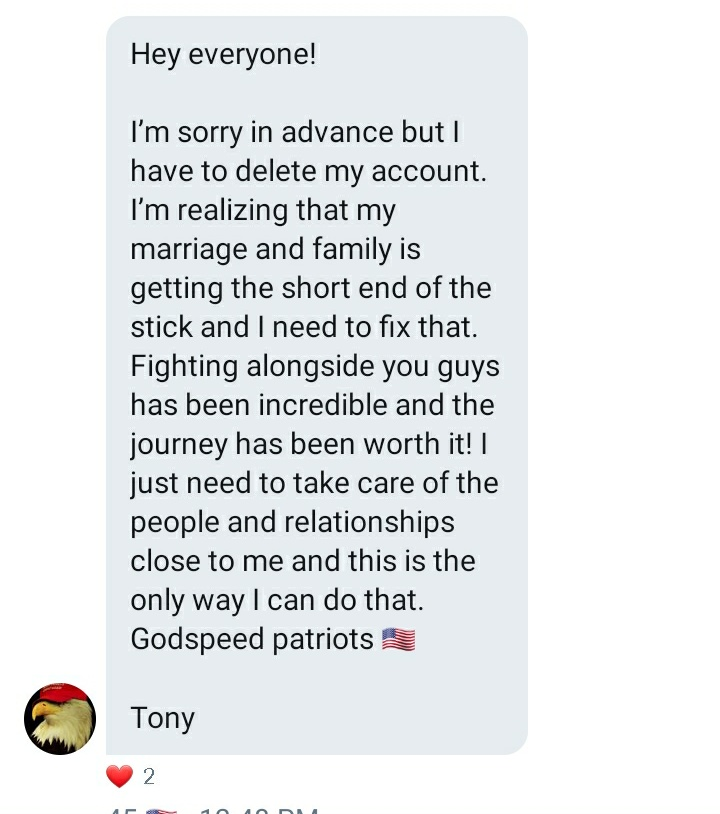The height and width of the screenshot is (814, 720).
Task: Tap the red heart reaction
Action: [119, 776]
